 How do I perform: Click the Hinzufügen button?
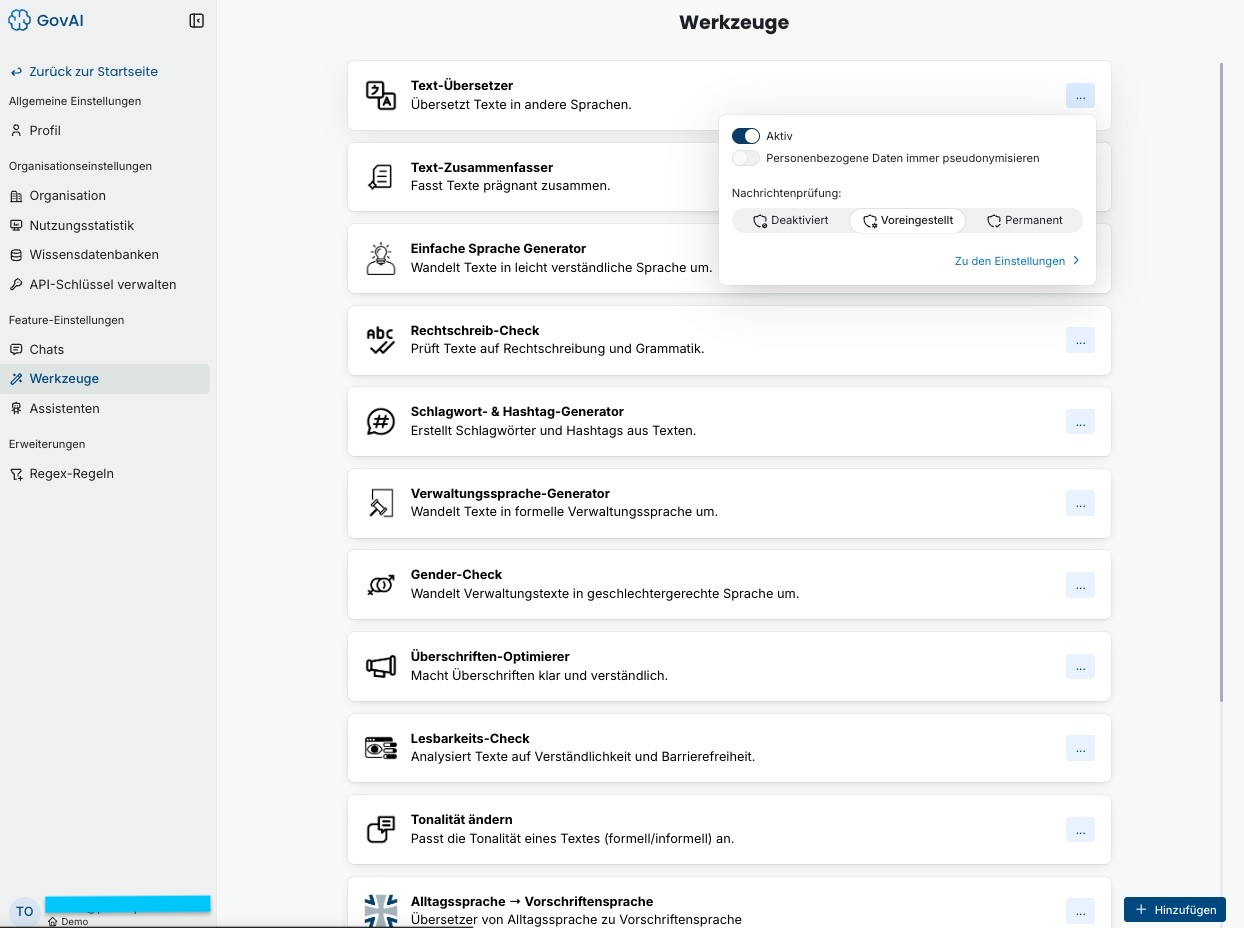tap(1175, 910)
